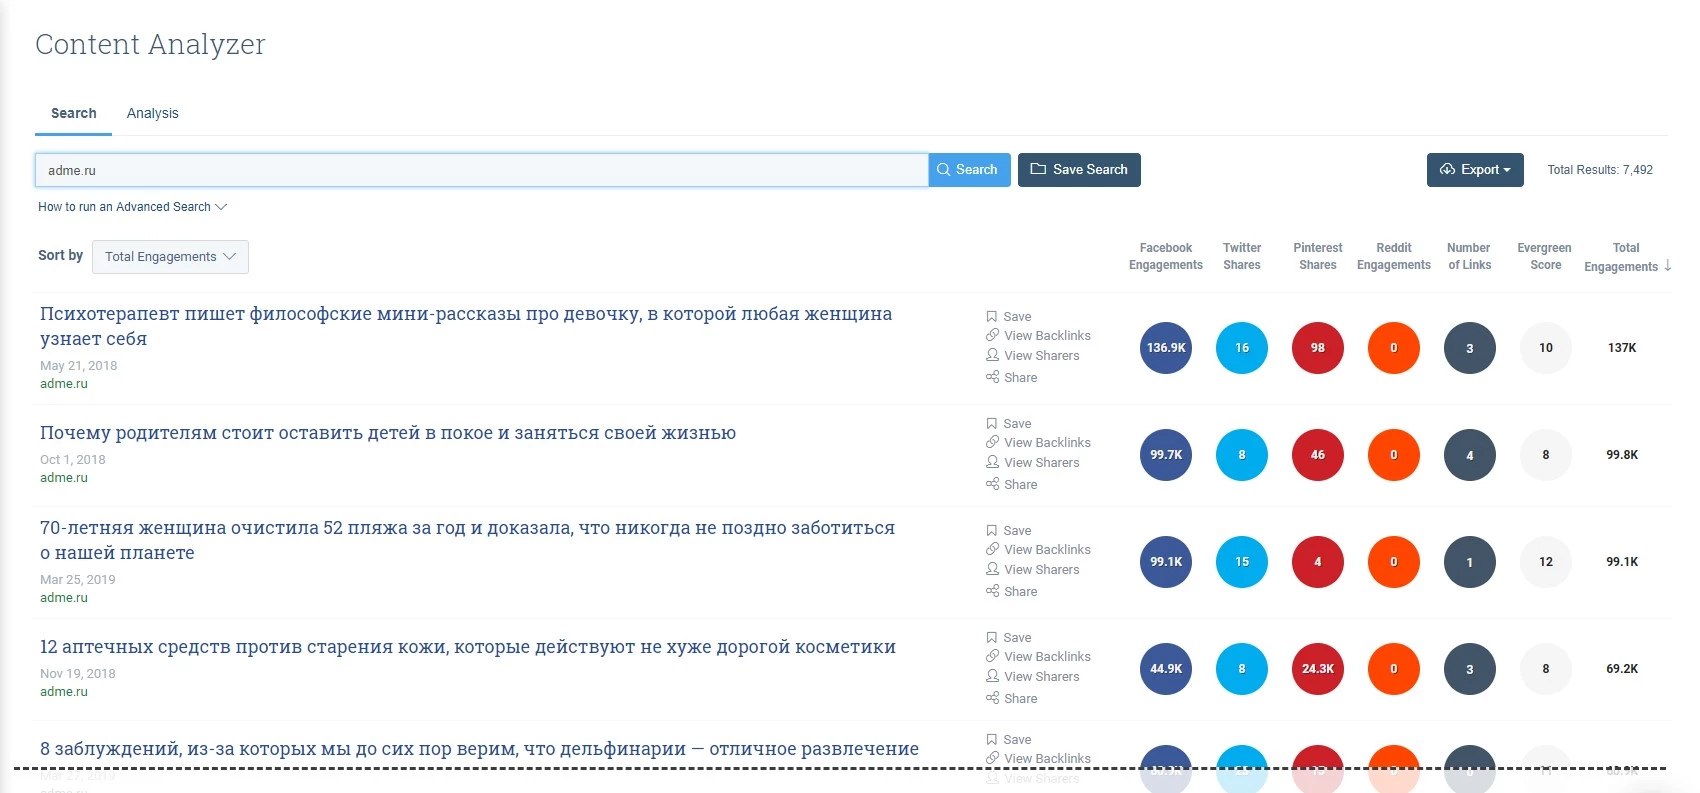
Task: View Sharers for 70-летняя женщина article
Action: click(x=1033, y=570)
